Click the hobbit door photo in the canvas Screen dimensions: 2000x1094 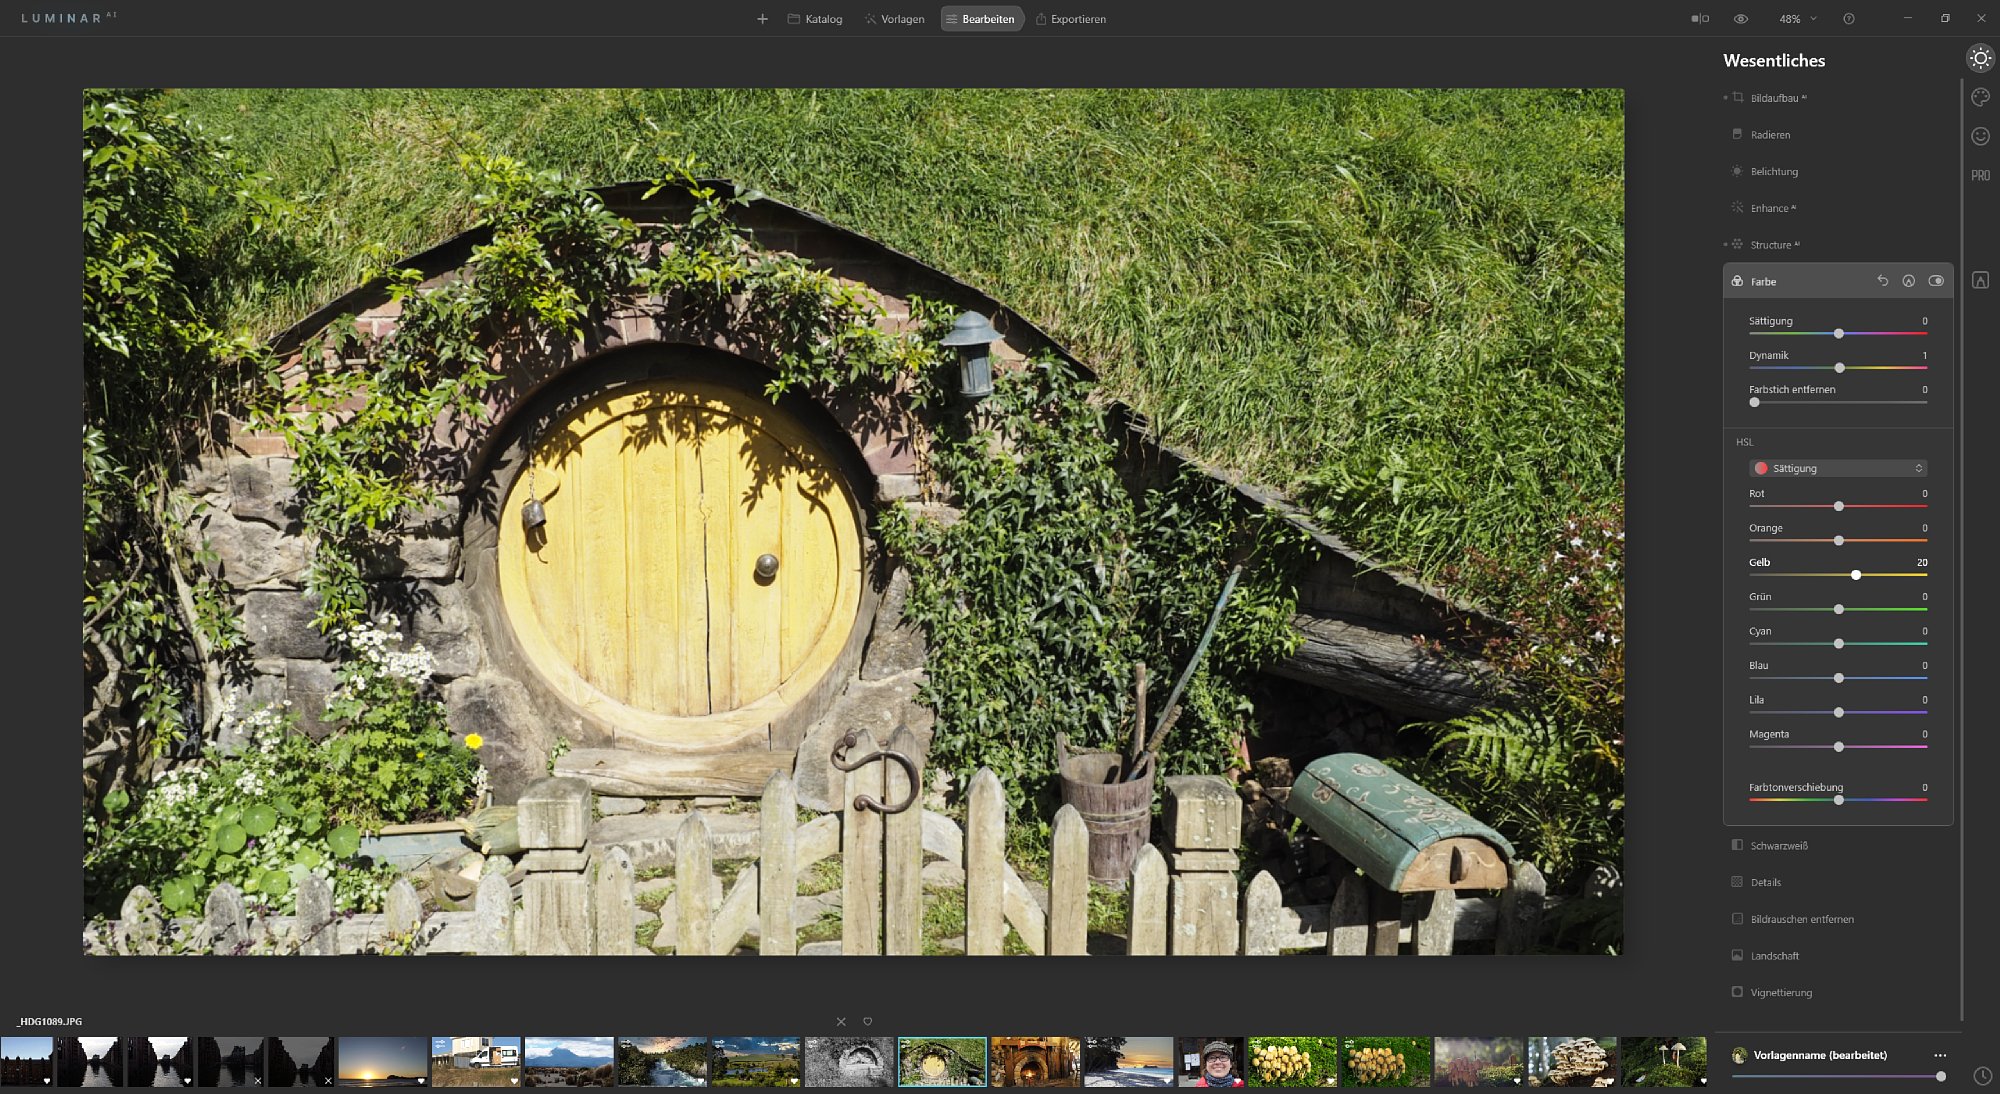[853, 521]
